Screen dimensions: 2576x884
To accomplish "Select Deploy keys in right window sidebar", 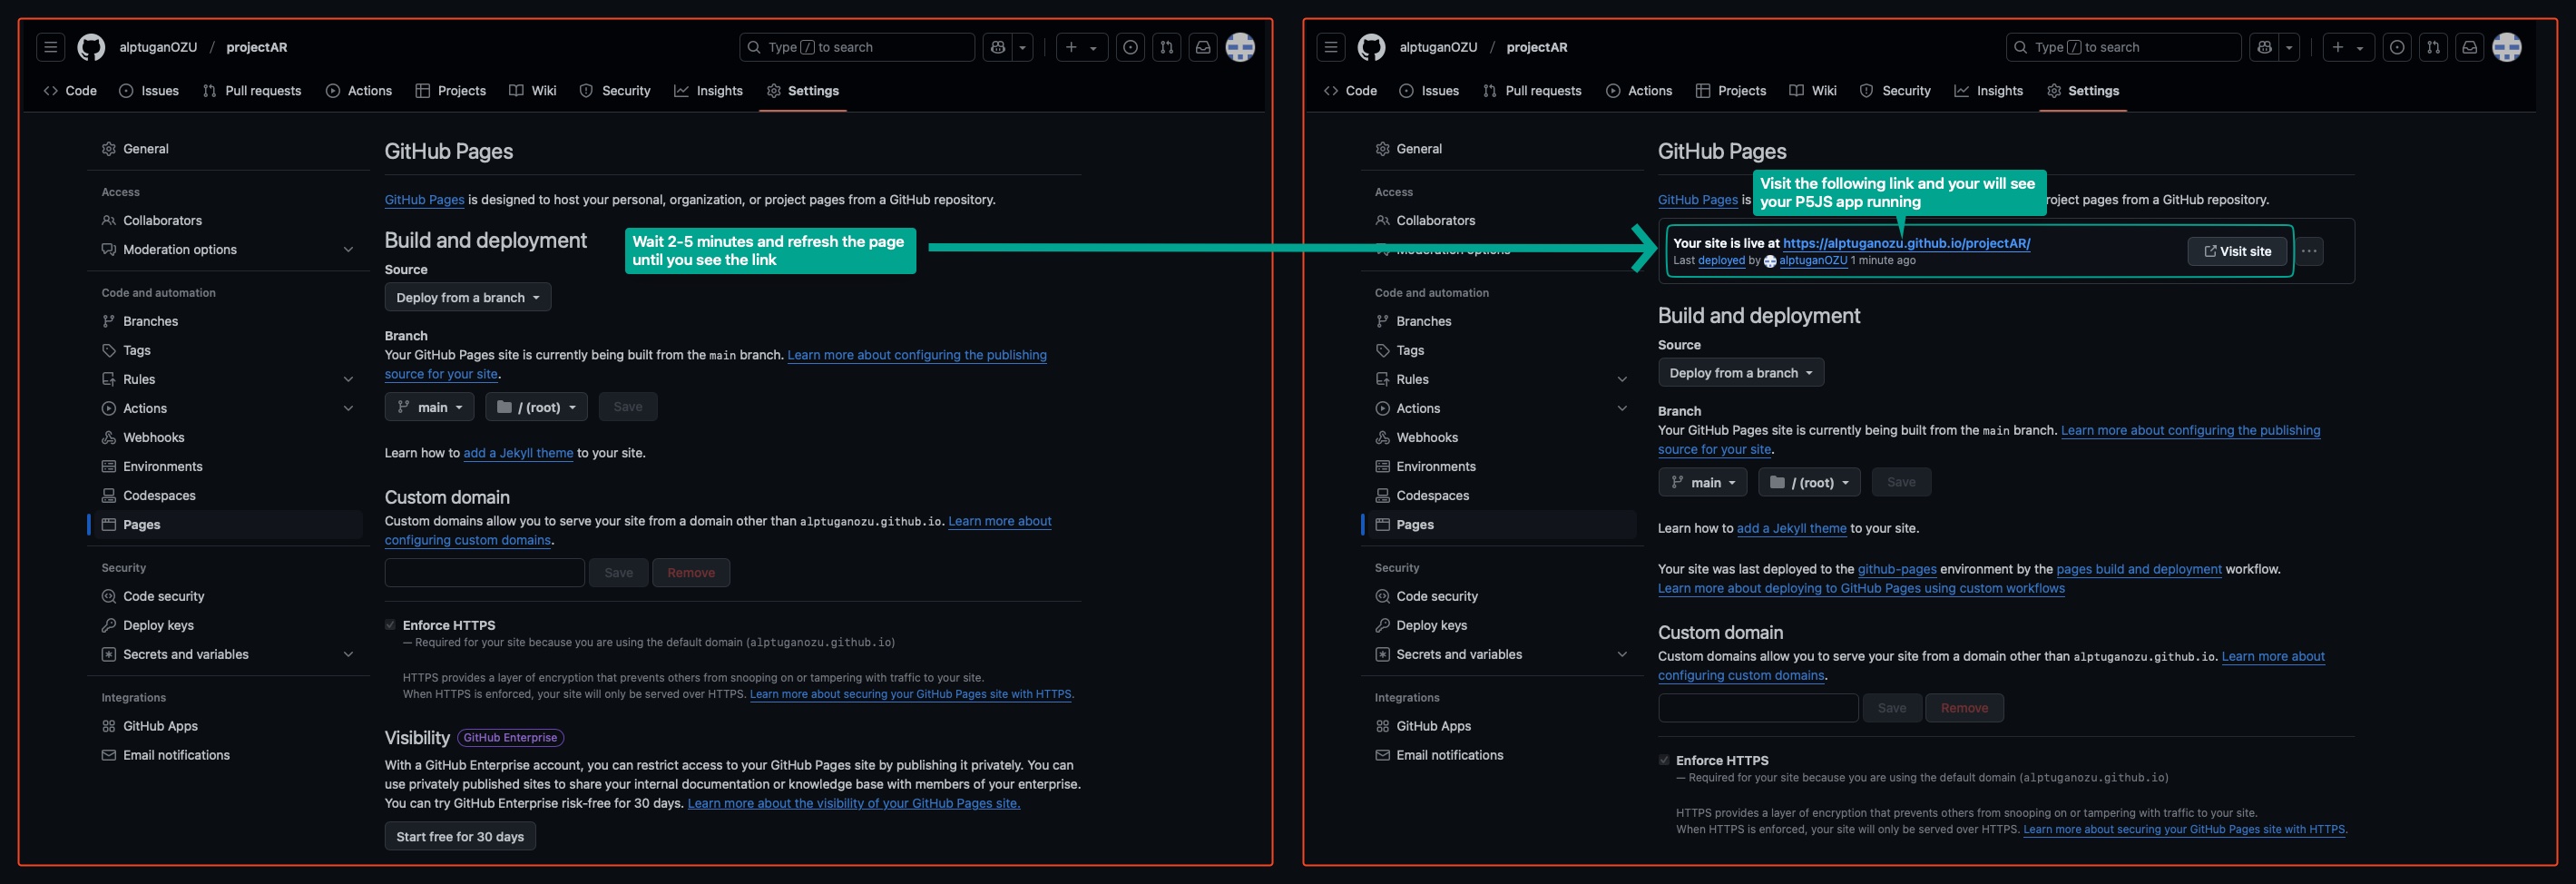I will 1500,625.
